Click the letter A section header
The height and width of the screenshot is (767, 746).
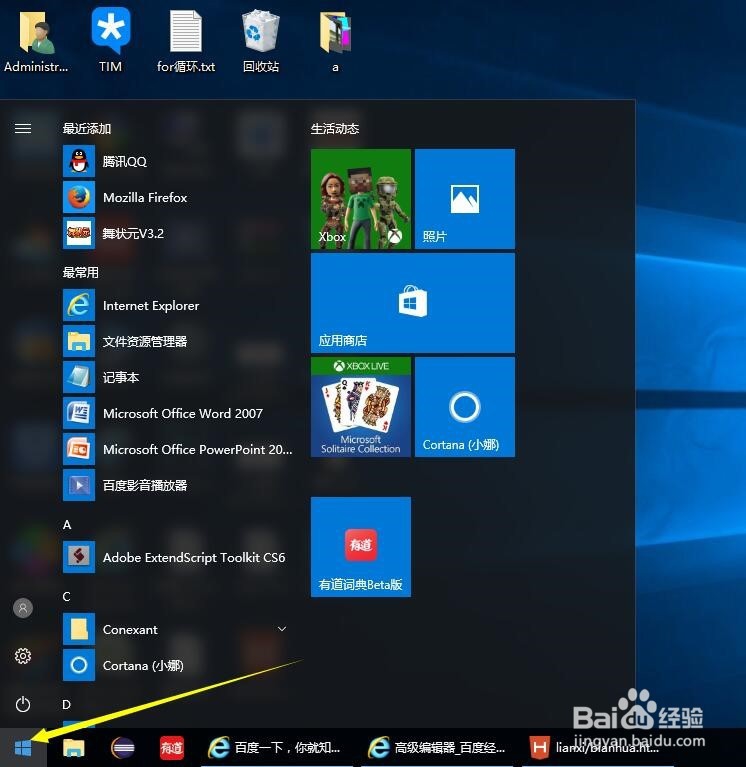[x=68, y=525]
